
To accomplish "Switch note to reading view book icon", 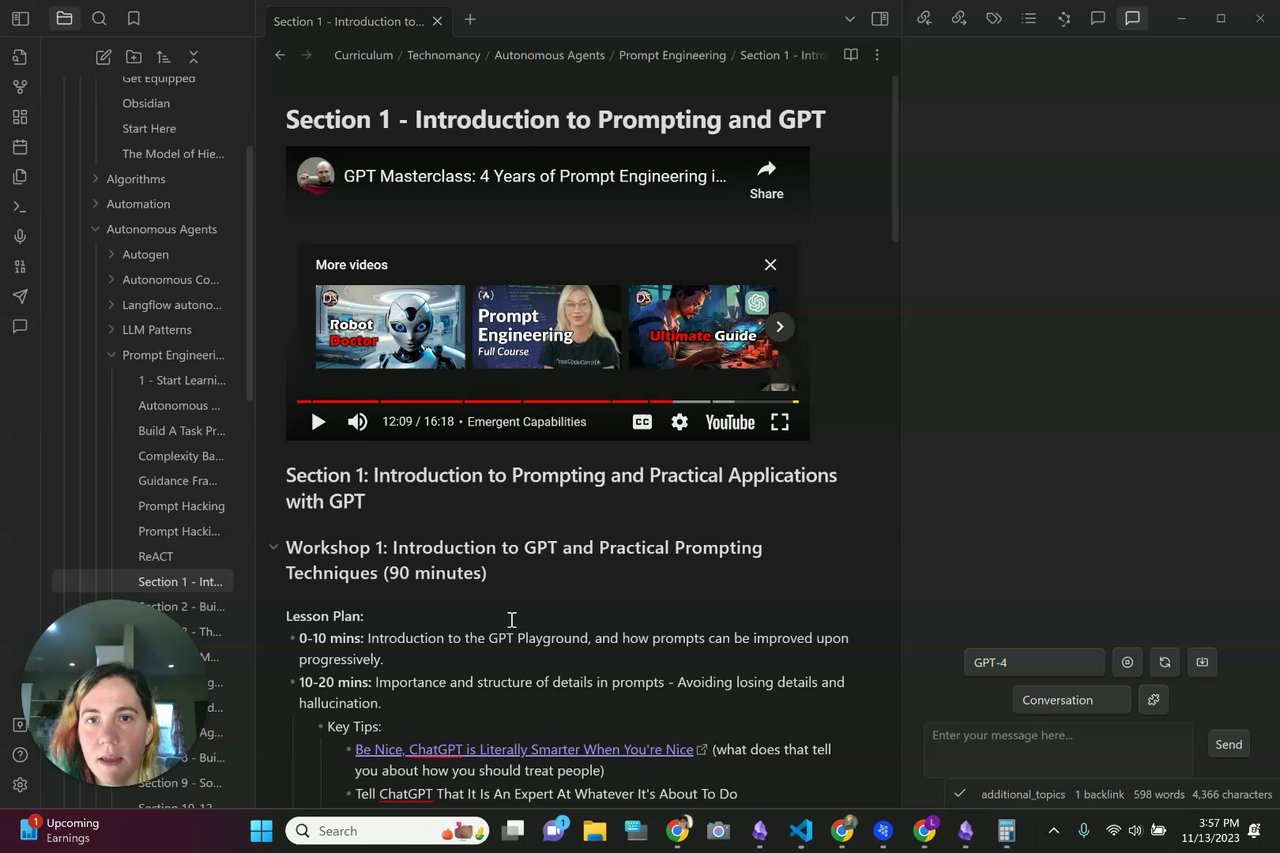I will click(x=851, y=55).
